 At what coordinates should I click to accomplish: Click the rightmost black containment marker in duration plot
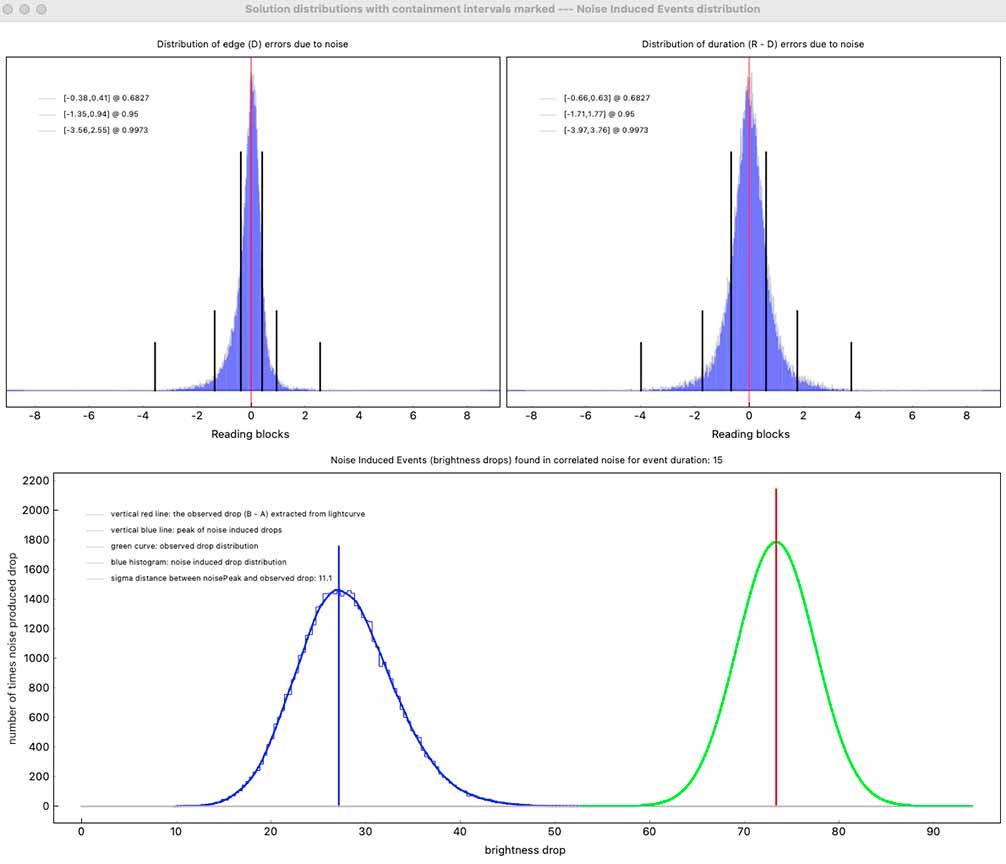click(x=851, y=366)
